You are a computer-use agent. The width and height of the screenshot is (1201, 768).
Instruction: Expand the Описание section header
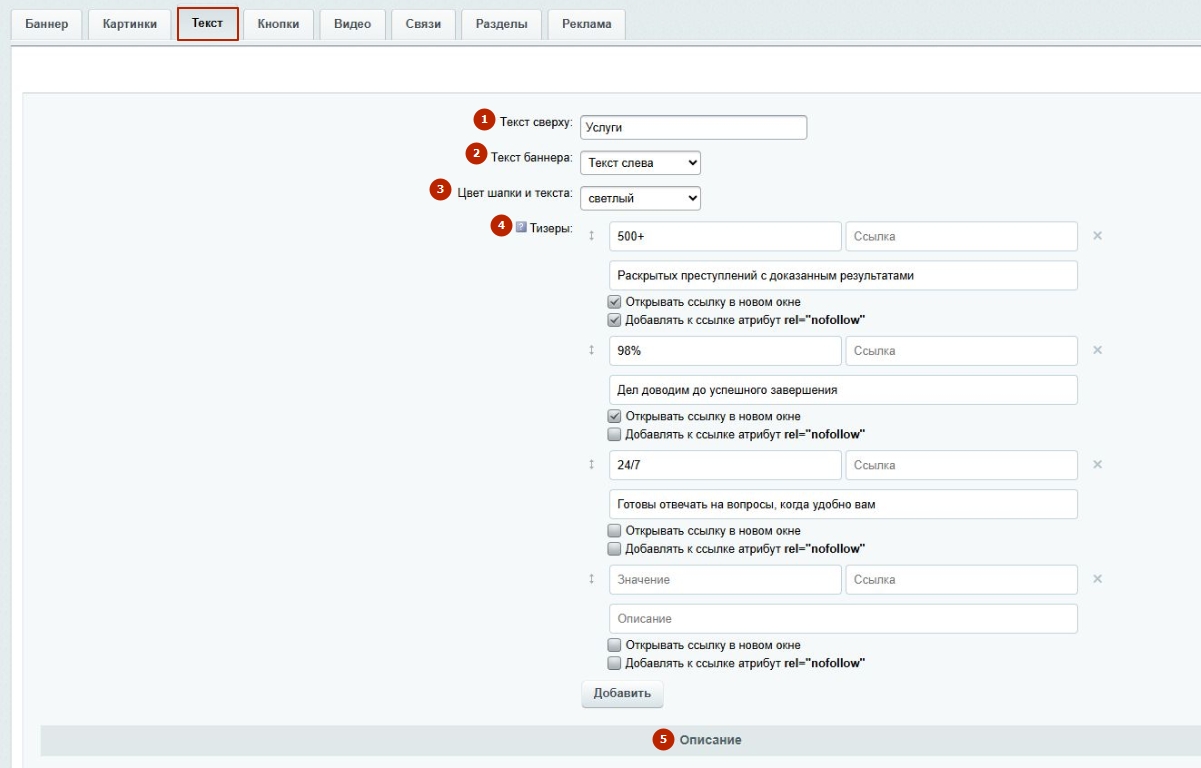(x=710, y=740)
